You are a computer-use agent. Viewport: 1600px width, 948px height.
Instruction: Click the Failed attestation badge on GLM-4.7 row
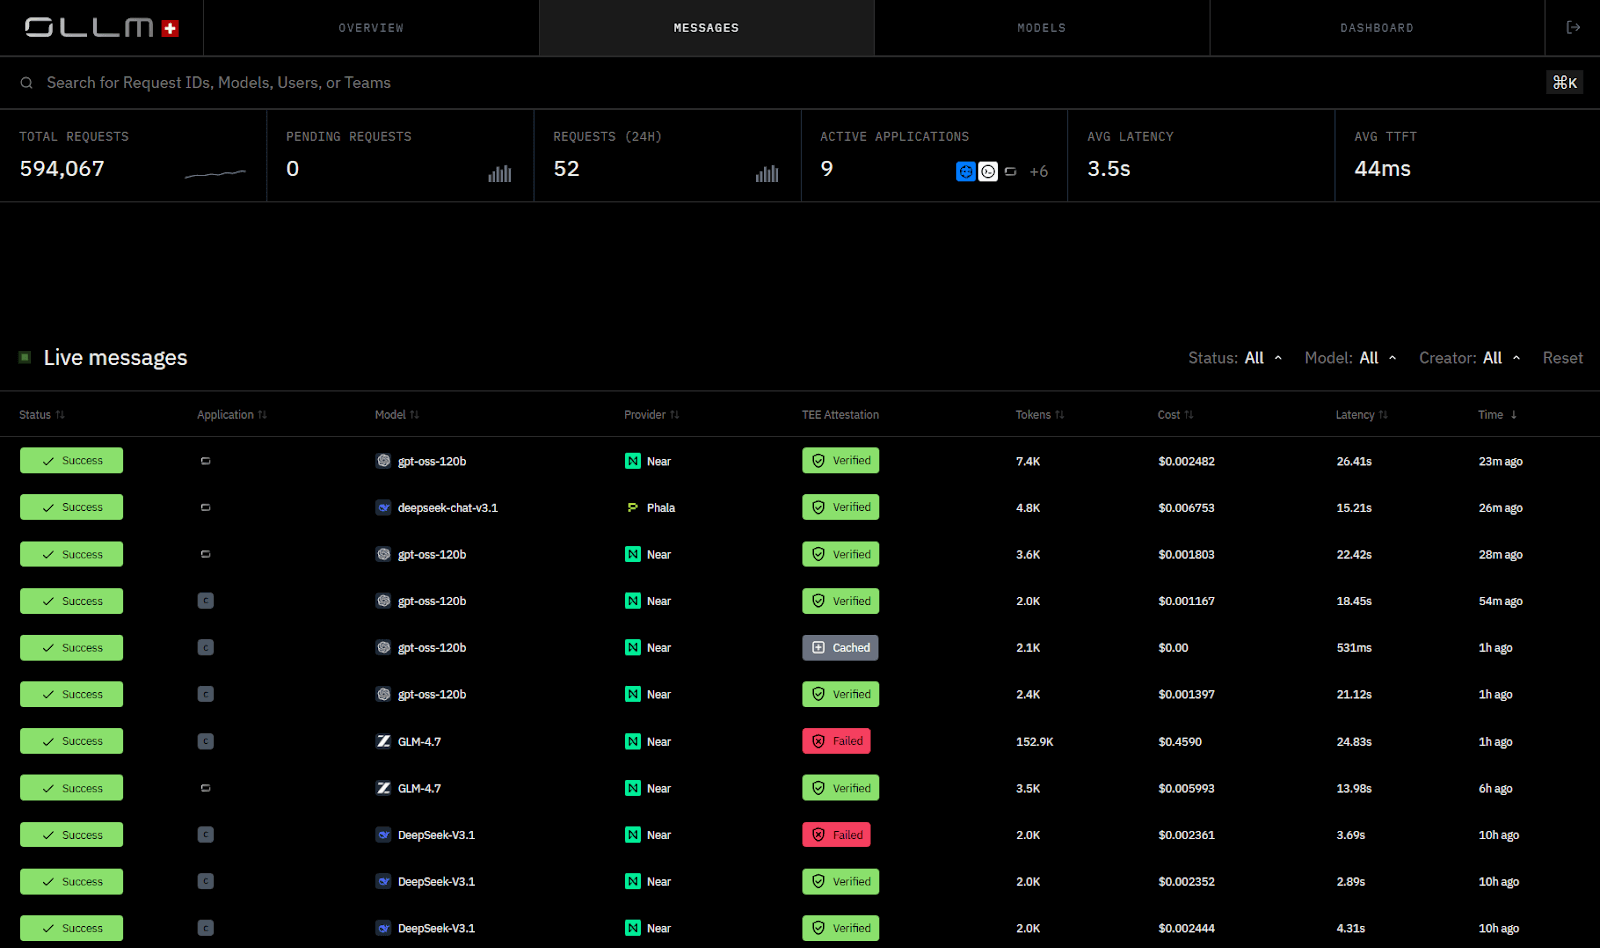[836, 741]
